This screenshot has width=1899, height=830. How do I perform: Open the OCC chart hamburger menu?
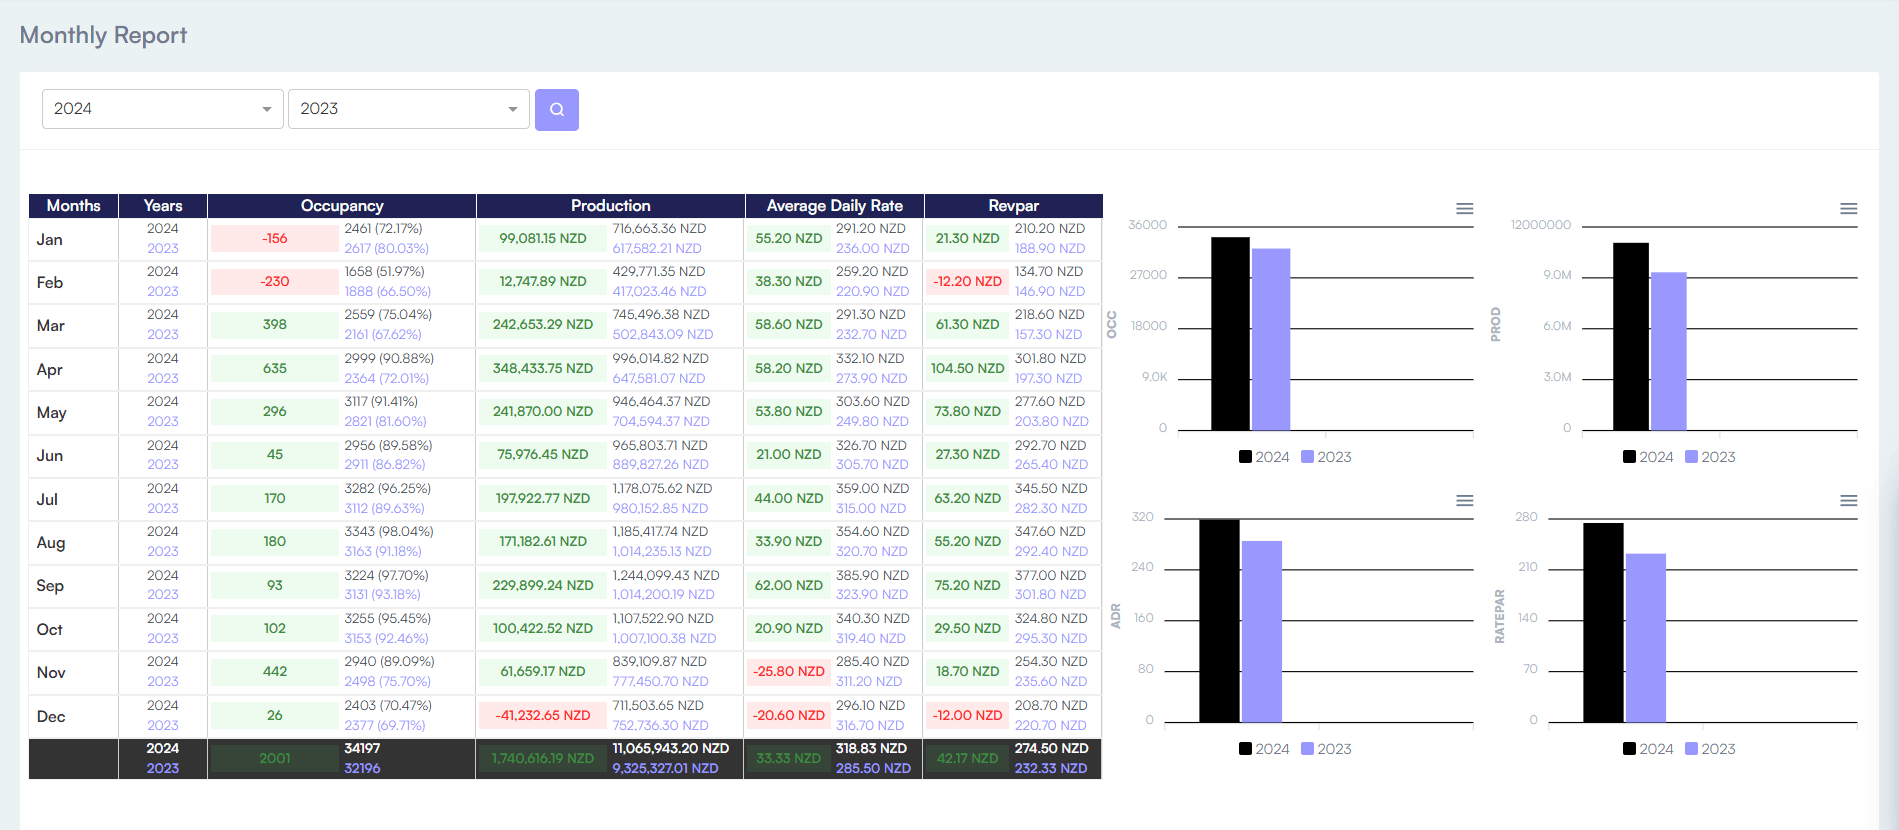1464,208
